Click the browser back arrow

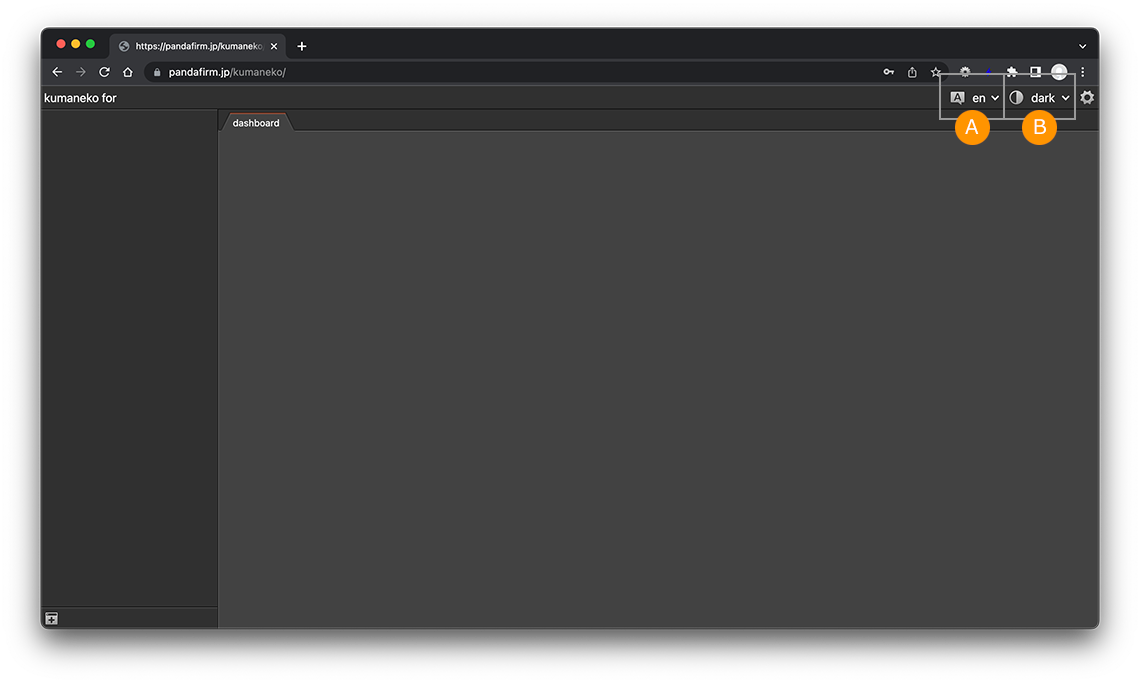point(57,72)
